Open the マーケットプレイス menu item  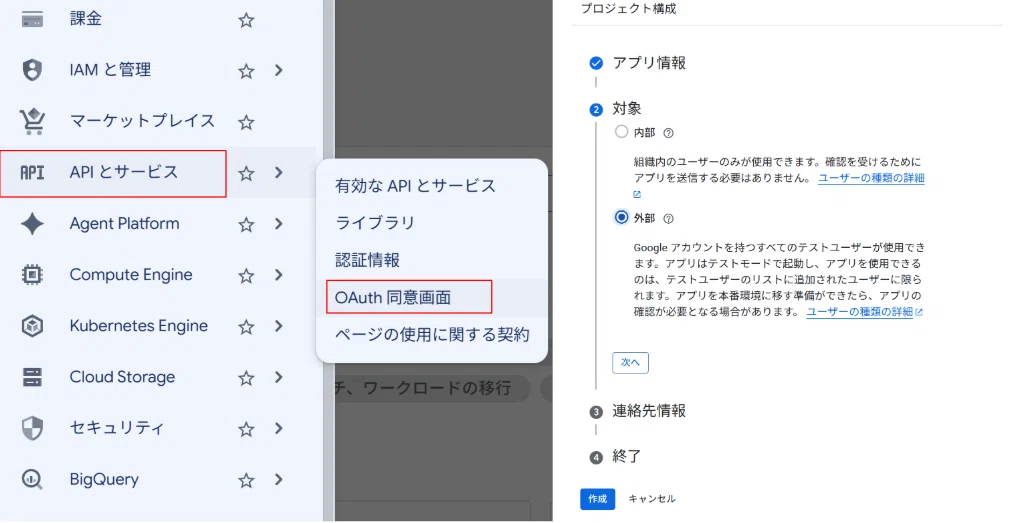pyautogui.click(x=142, y=121)
